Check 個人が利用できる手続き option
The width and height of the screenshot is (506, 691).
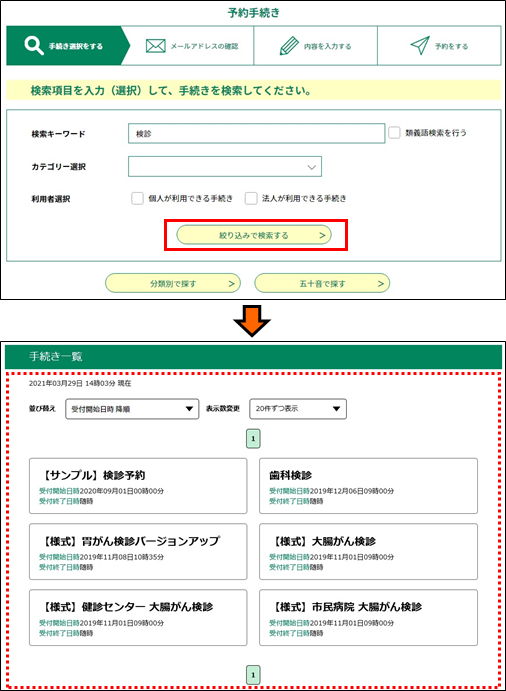(138, 198)
